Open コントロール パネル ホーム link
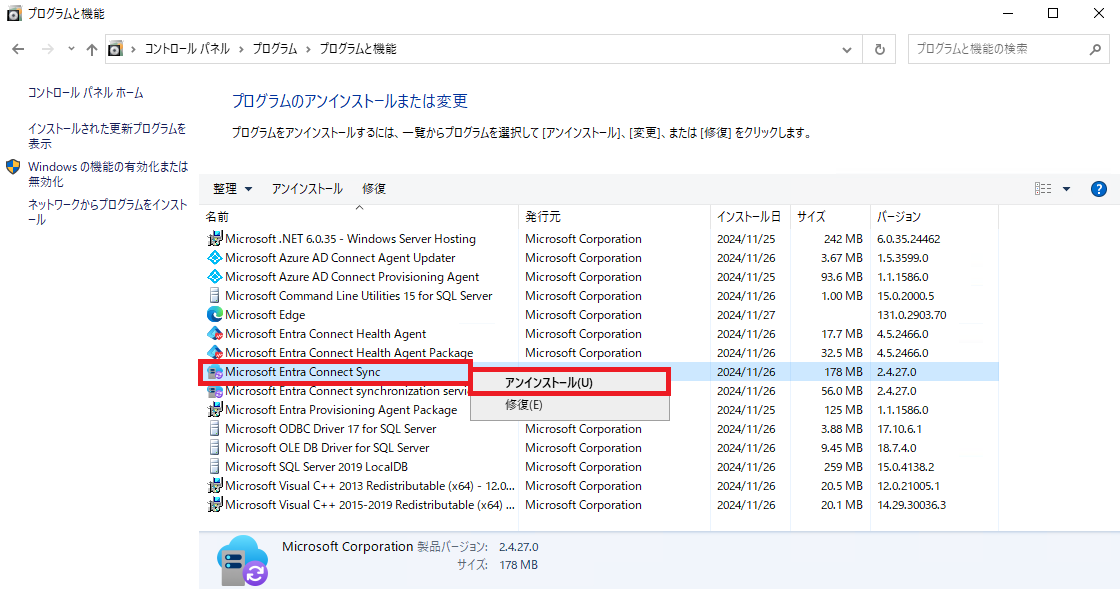This screenshot has height=589, width=1120. click(x=86, y=93)
